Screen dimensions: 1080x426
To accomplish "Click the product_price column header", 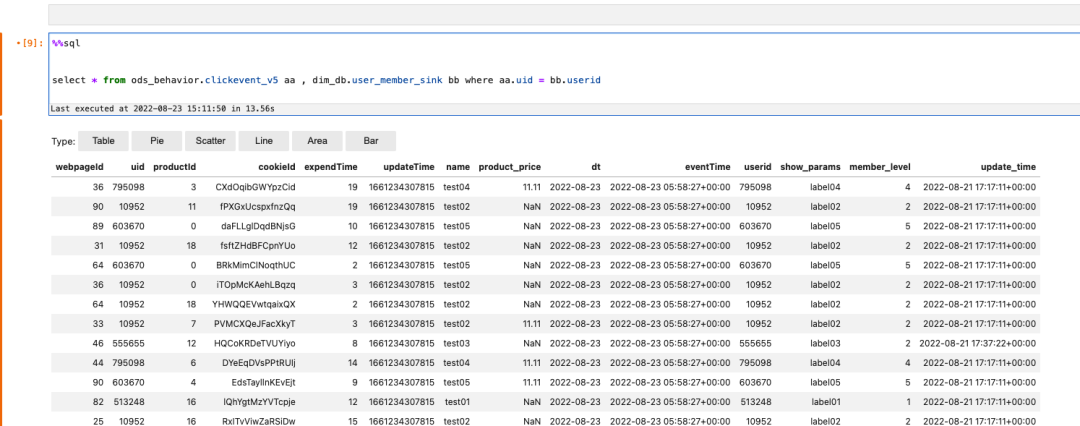I will click(510, 167).
